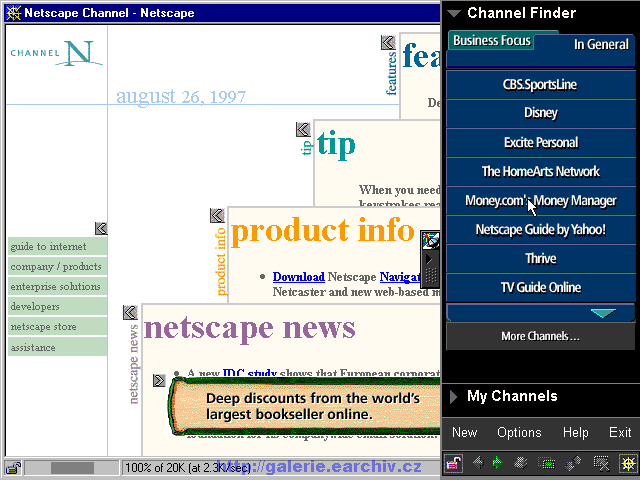
Task: Select The HomeArts Network channel
Action: tap(540, 171)
